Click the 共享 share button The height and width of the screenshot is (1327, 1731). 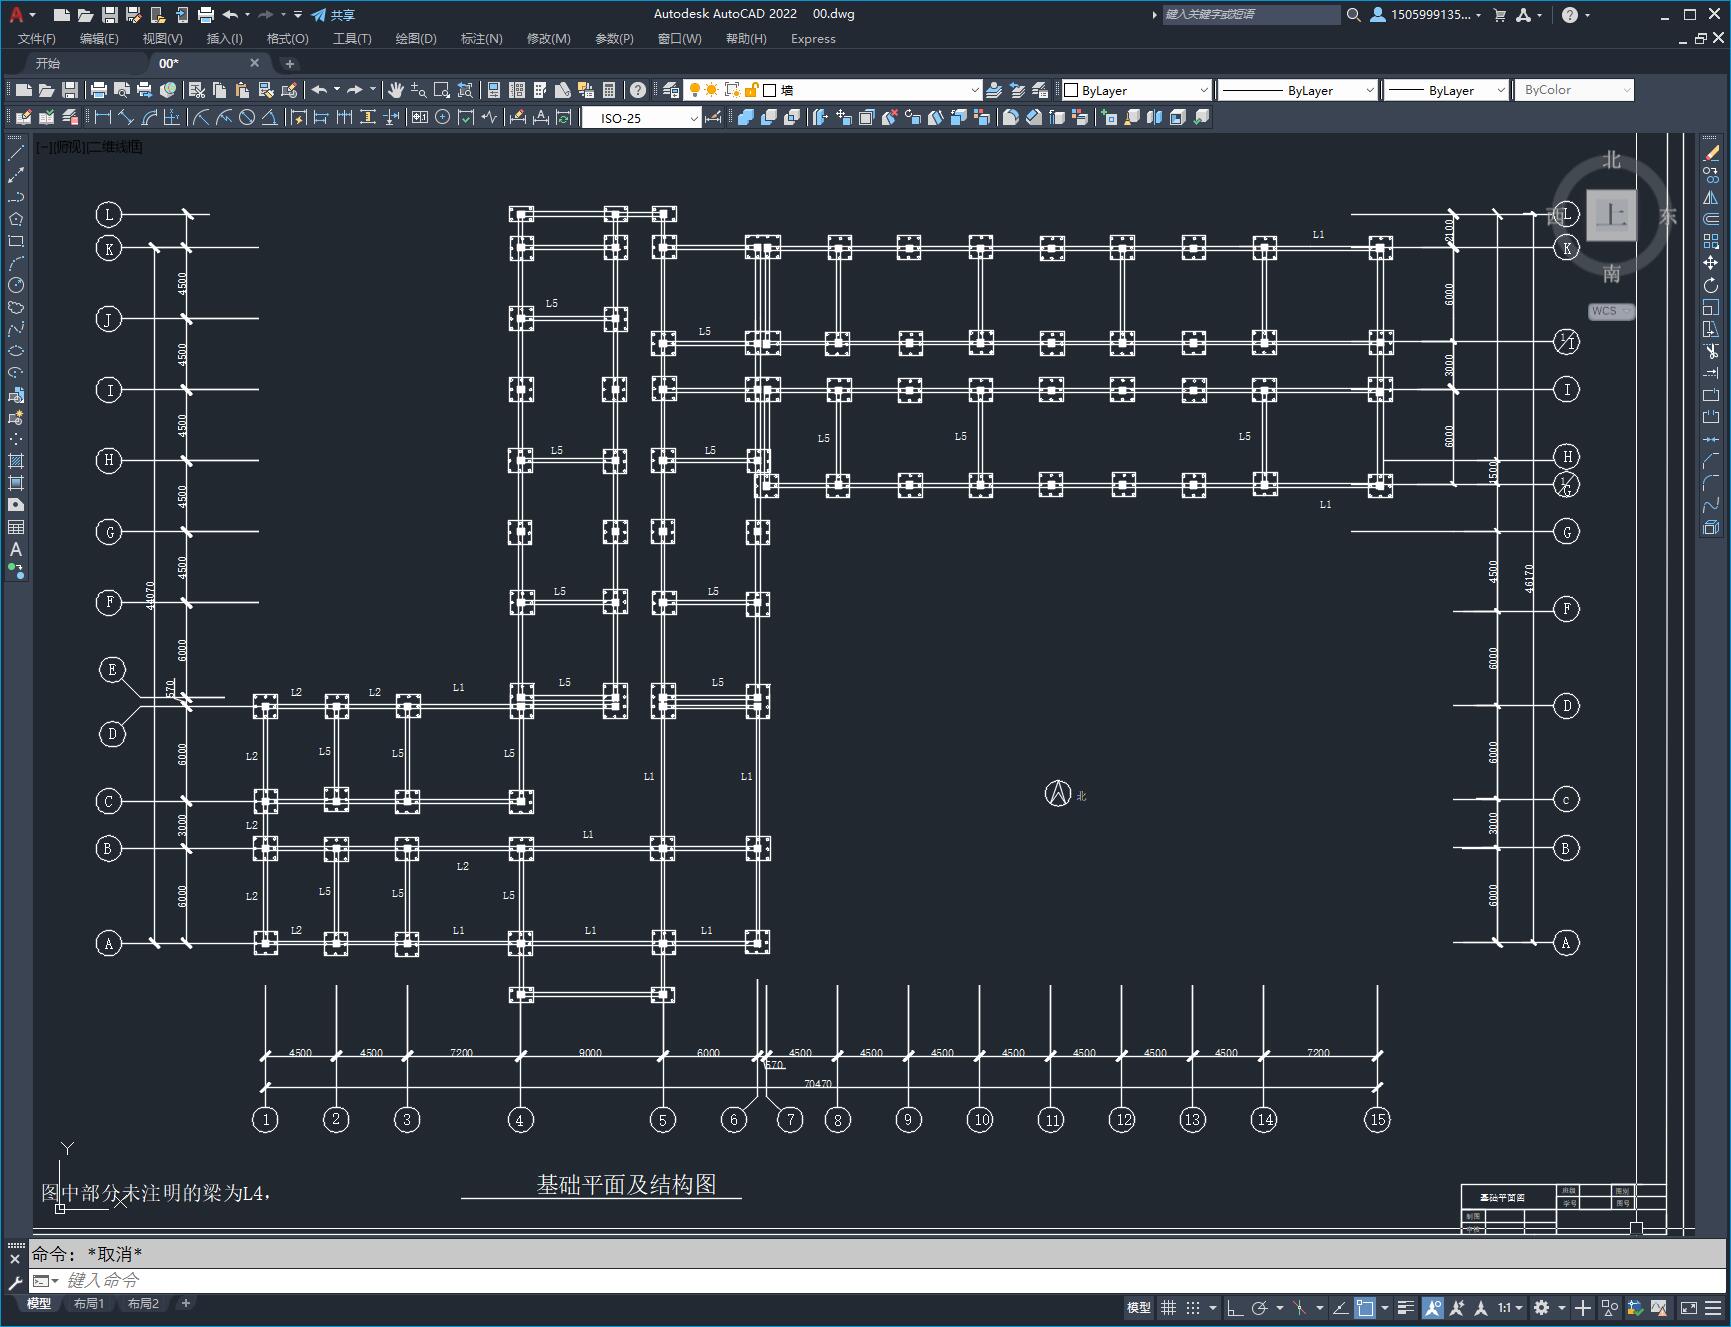[333, 15]
